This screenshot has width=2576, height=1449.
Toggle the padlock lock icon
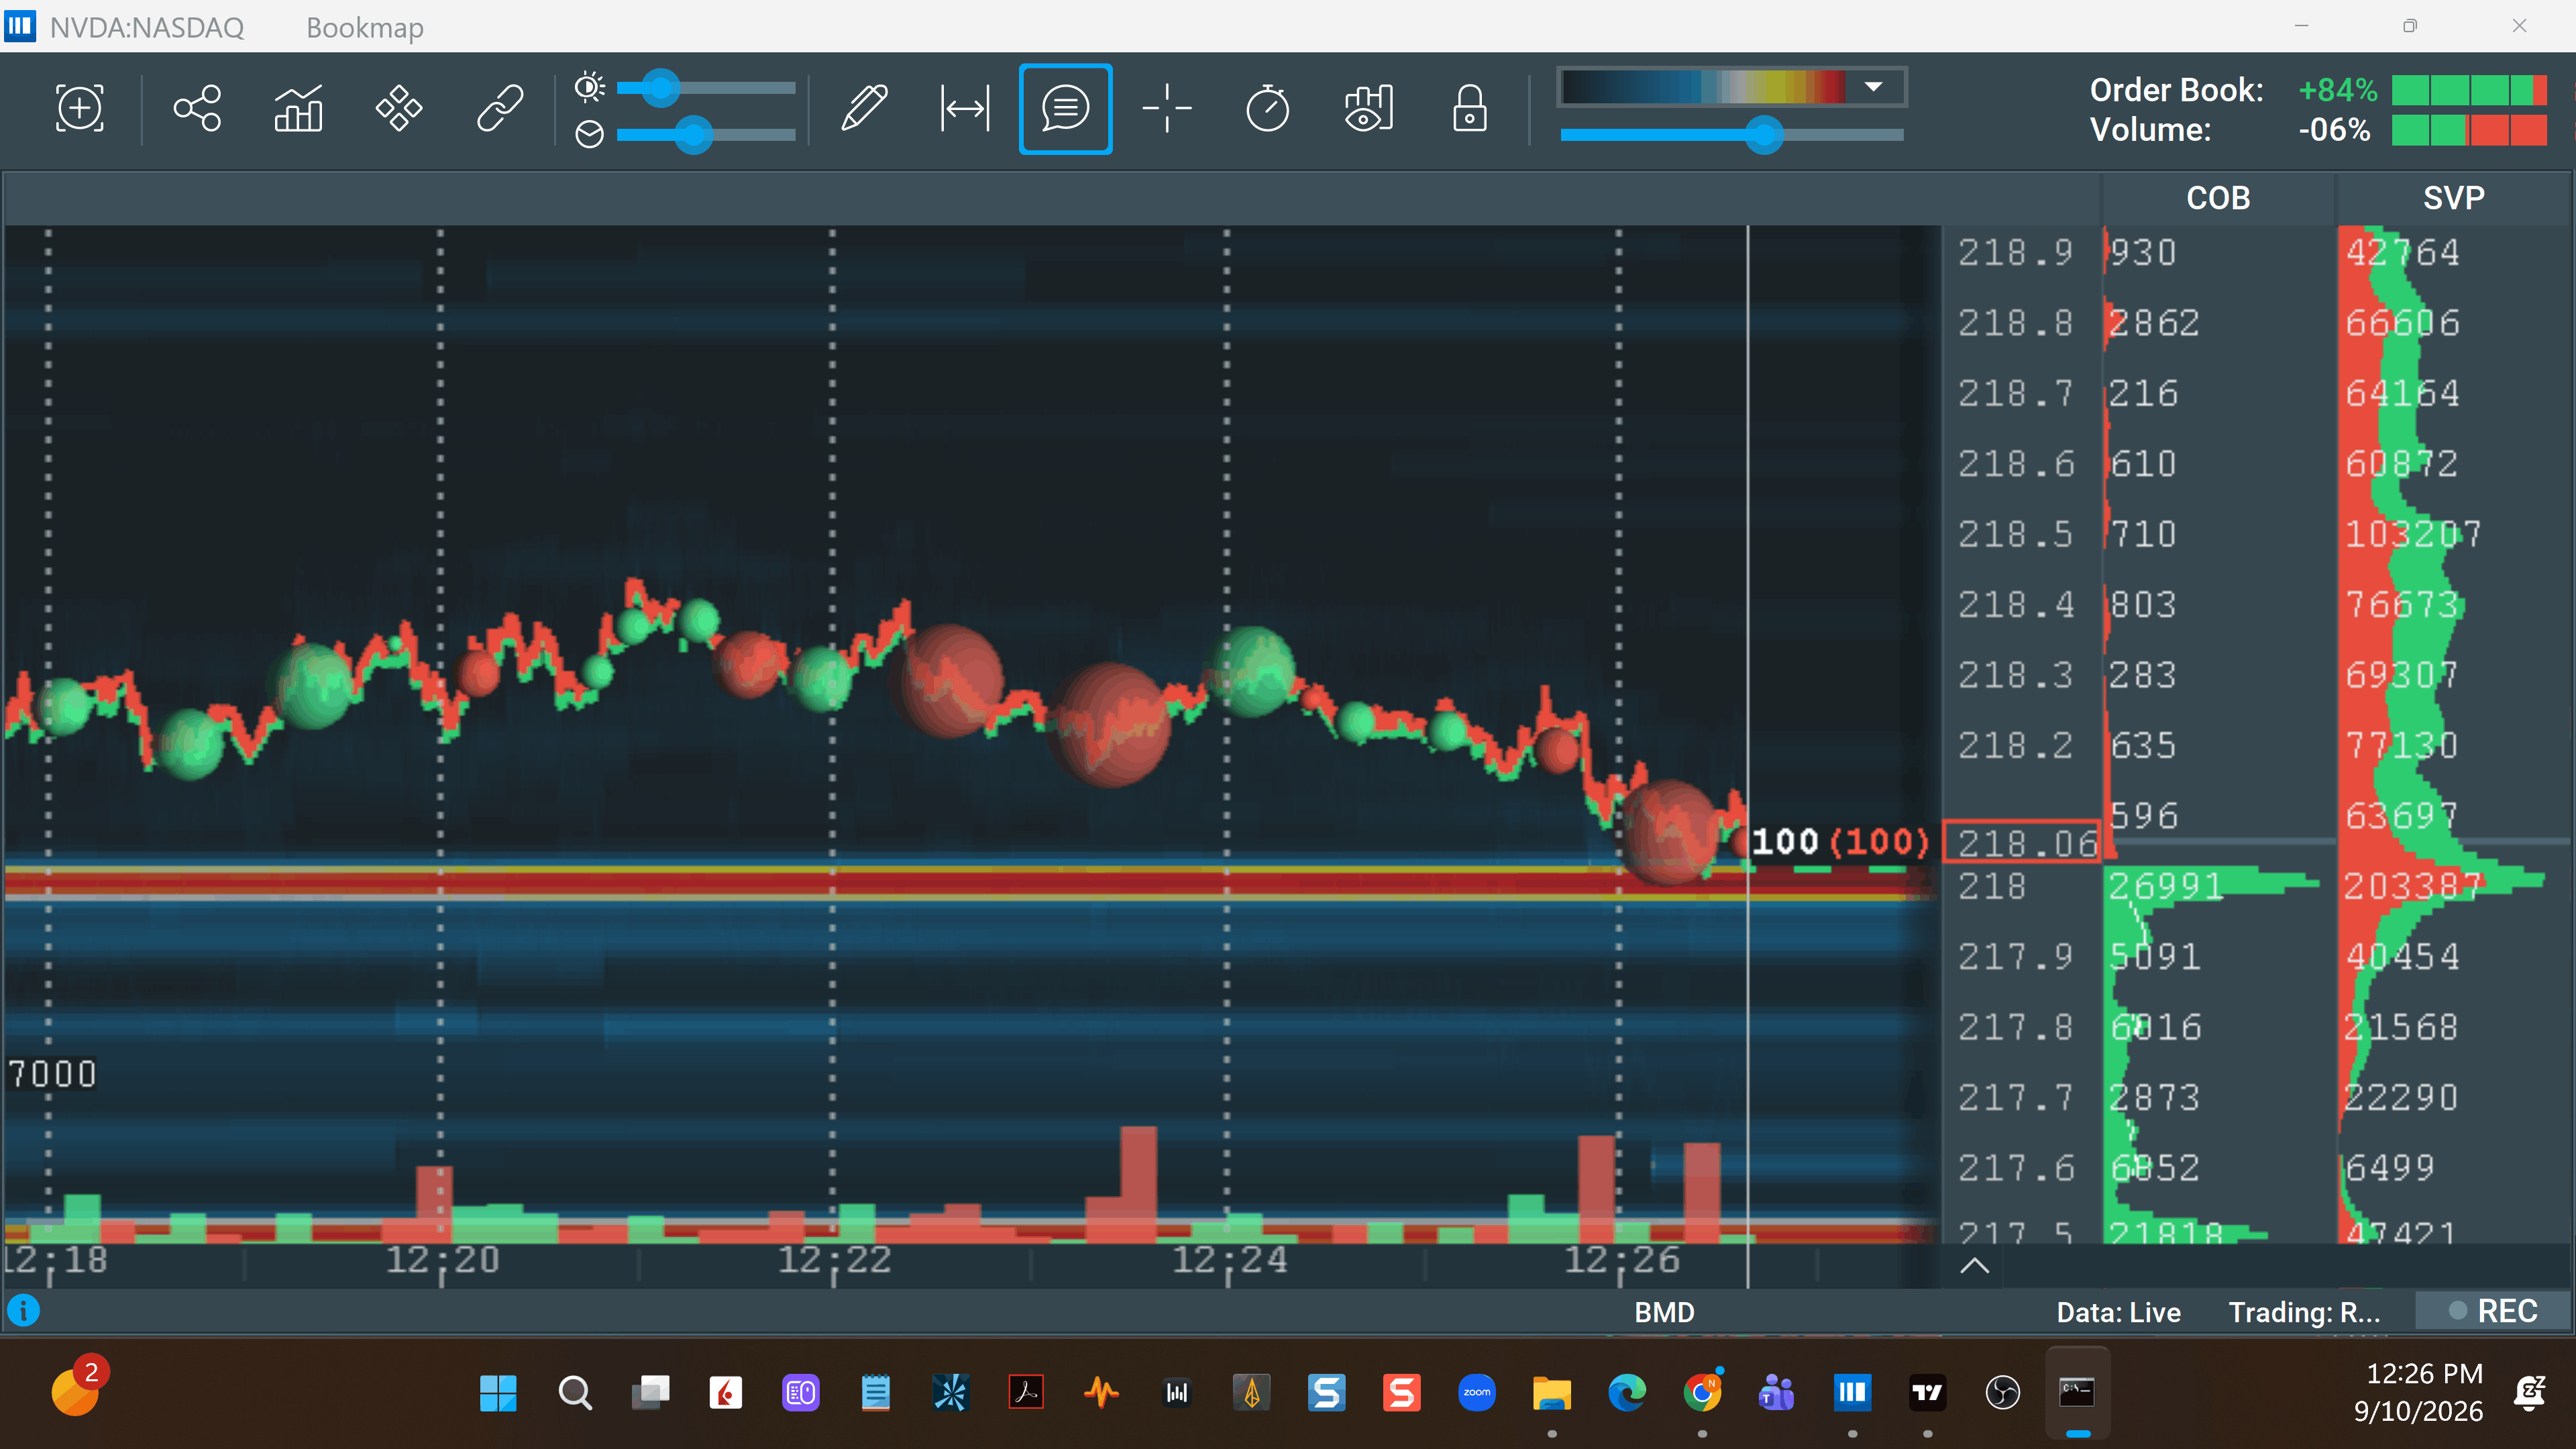point(1469,108)
